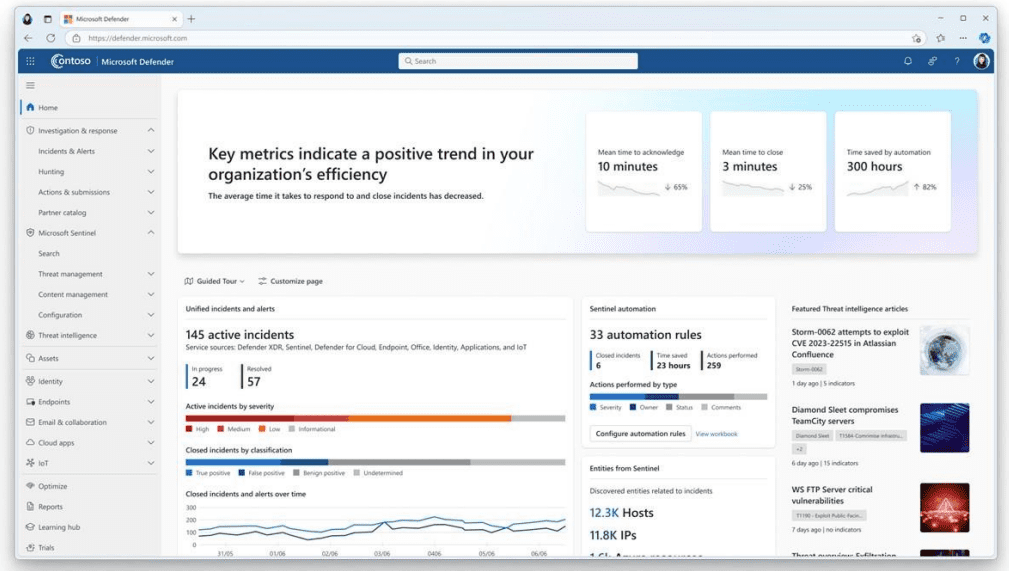Click the Email & collaboration envelope icon
This screenshot has width=1009, height=571.
30,422
